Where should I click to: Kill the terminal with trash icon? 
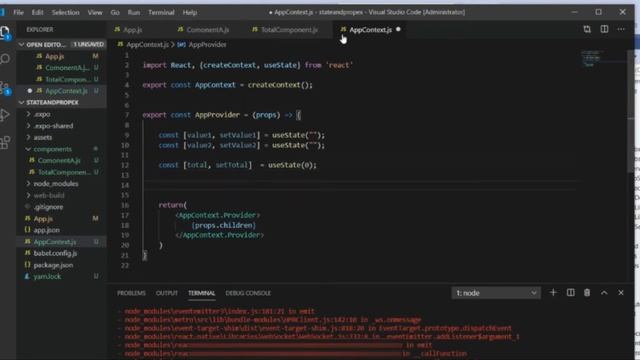coord(587,293)
